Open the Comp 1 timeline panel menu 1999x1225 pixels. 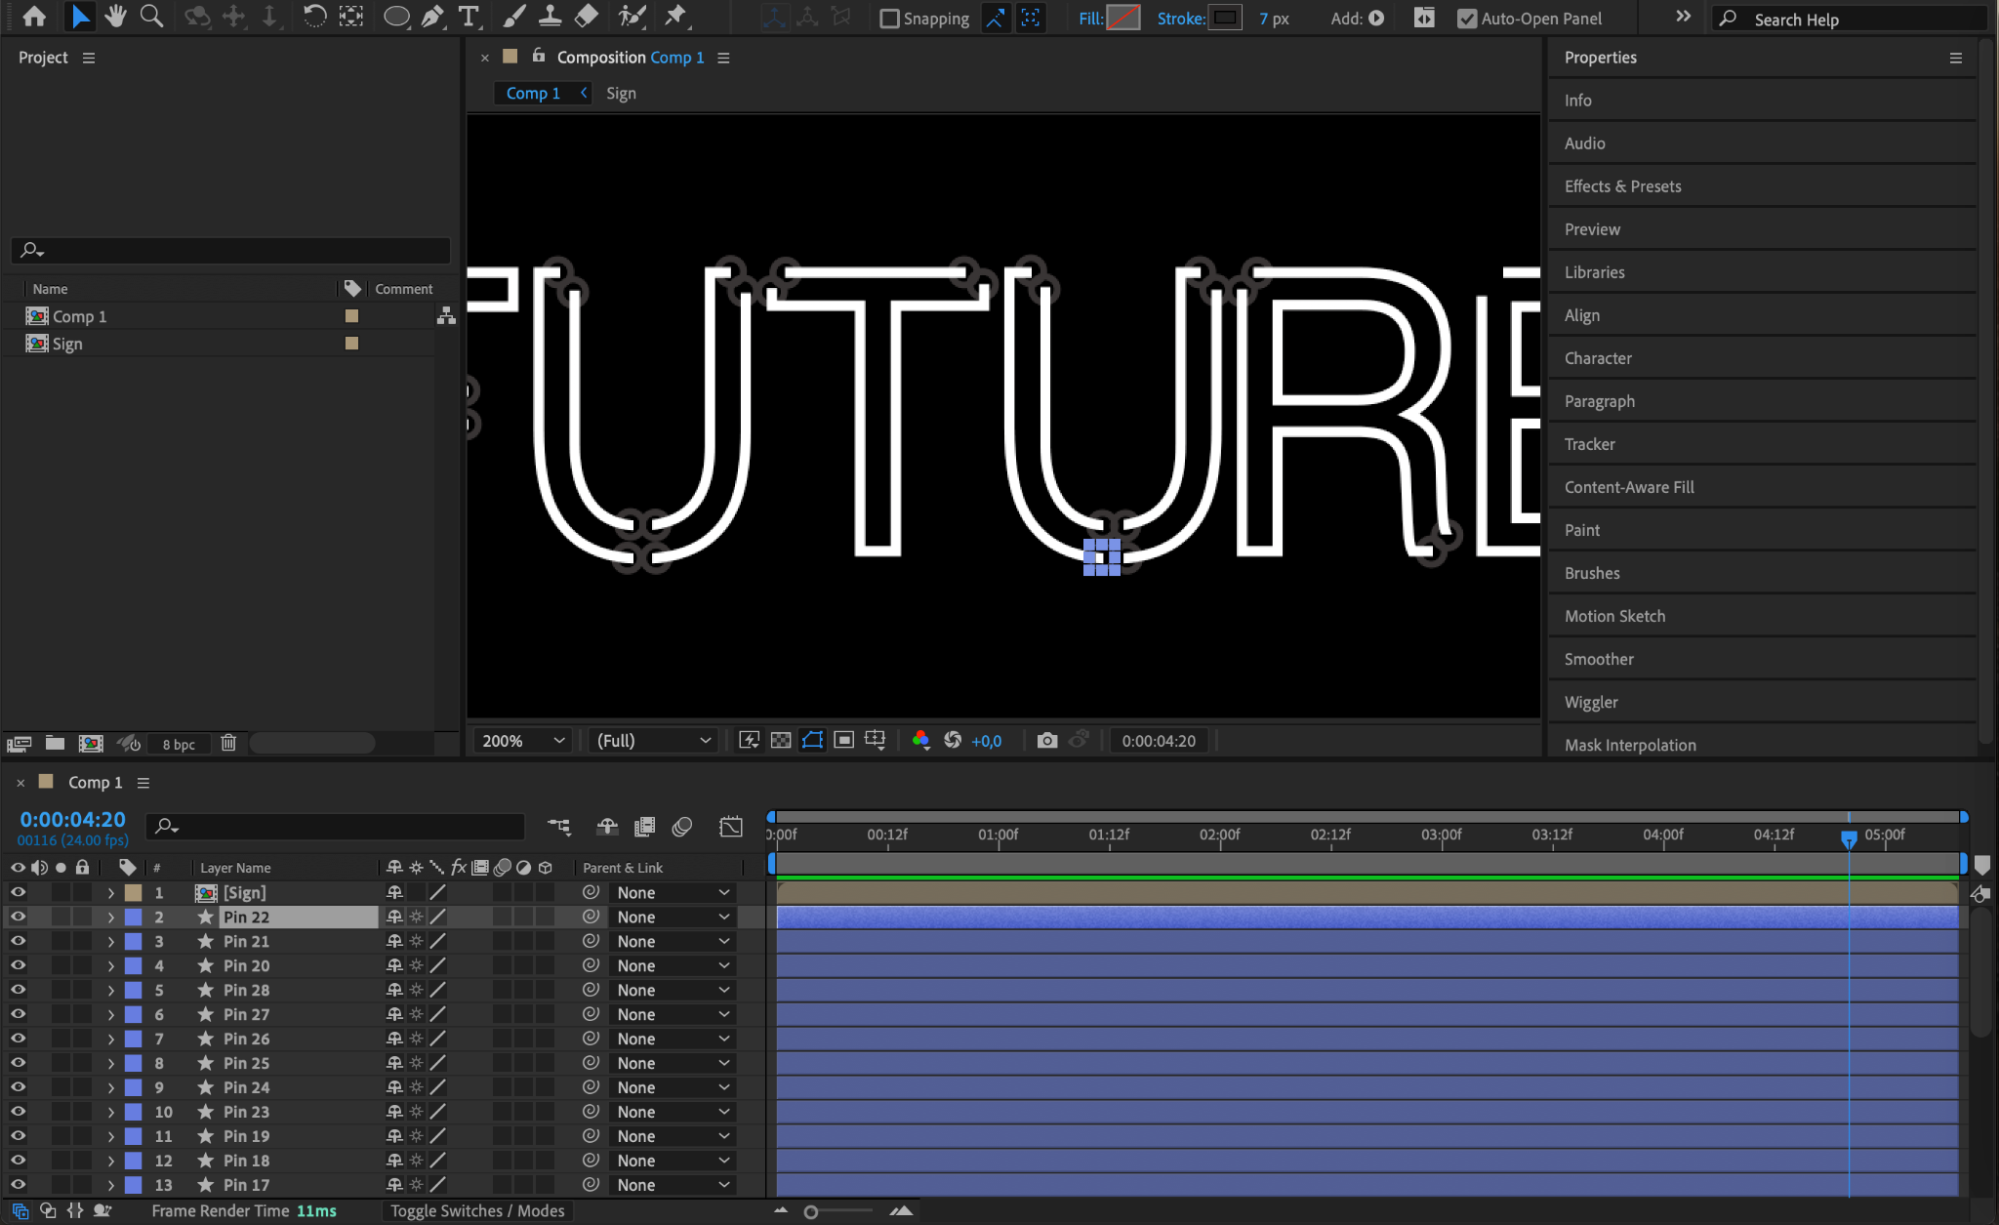tap(143, 783)
